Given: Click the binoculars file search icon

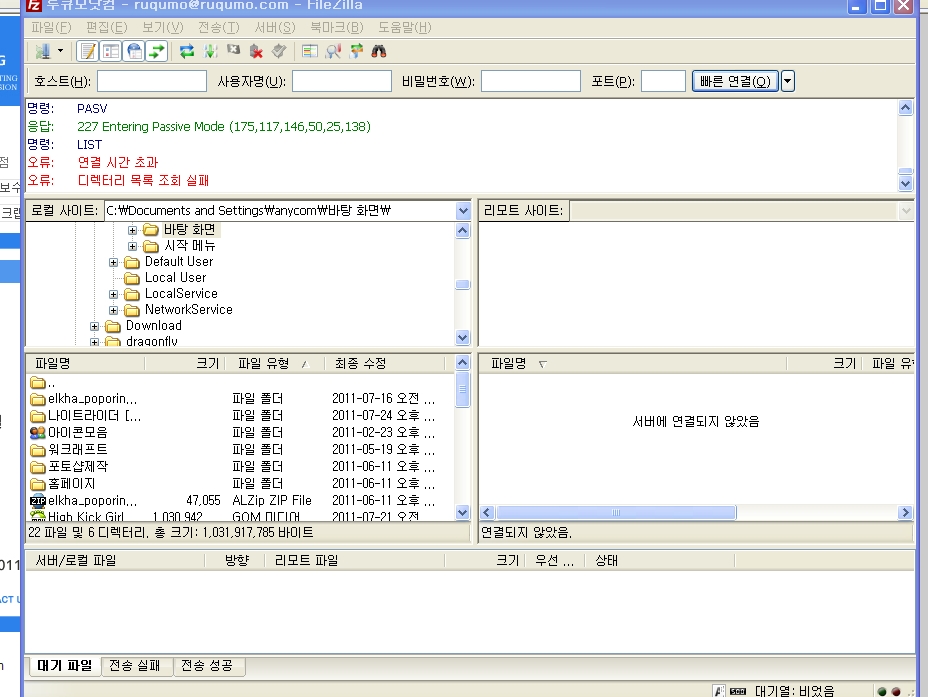Looking at the screenshot, I should [379, 51].
